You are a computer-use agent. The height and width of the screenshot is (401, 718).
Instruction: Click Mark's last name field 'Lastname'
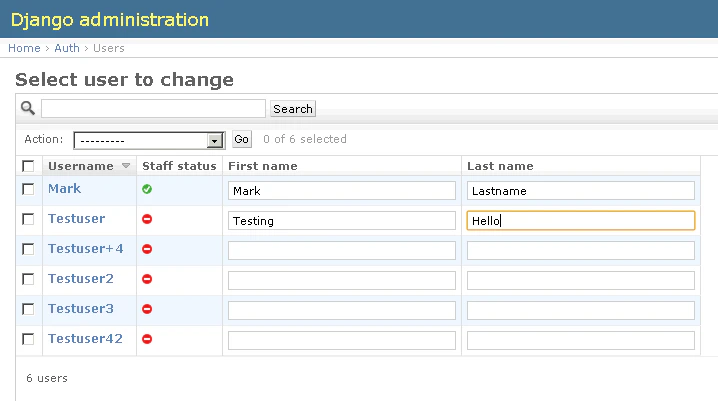pyautogui.click(x=581, y=190)
